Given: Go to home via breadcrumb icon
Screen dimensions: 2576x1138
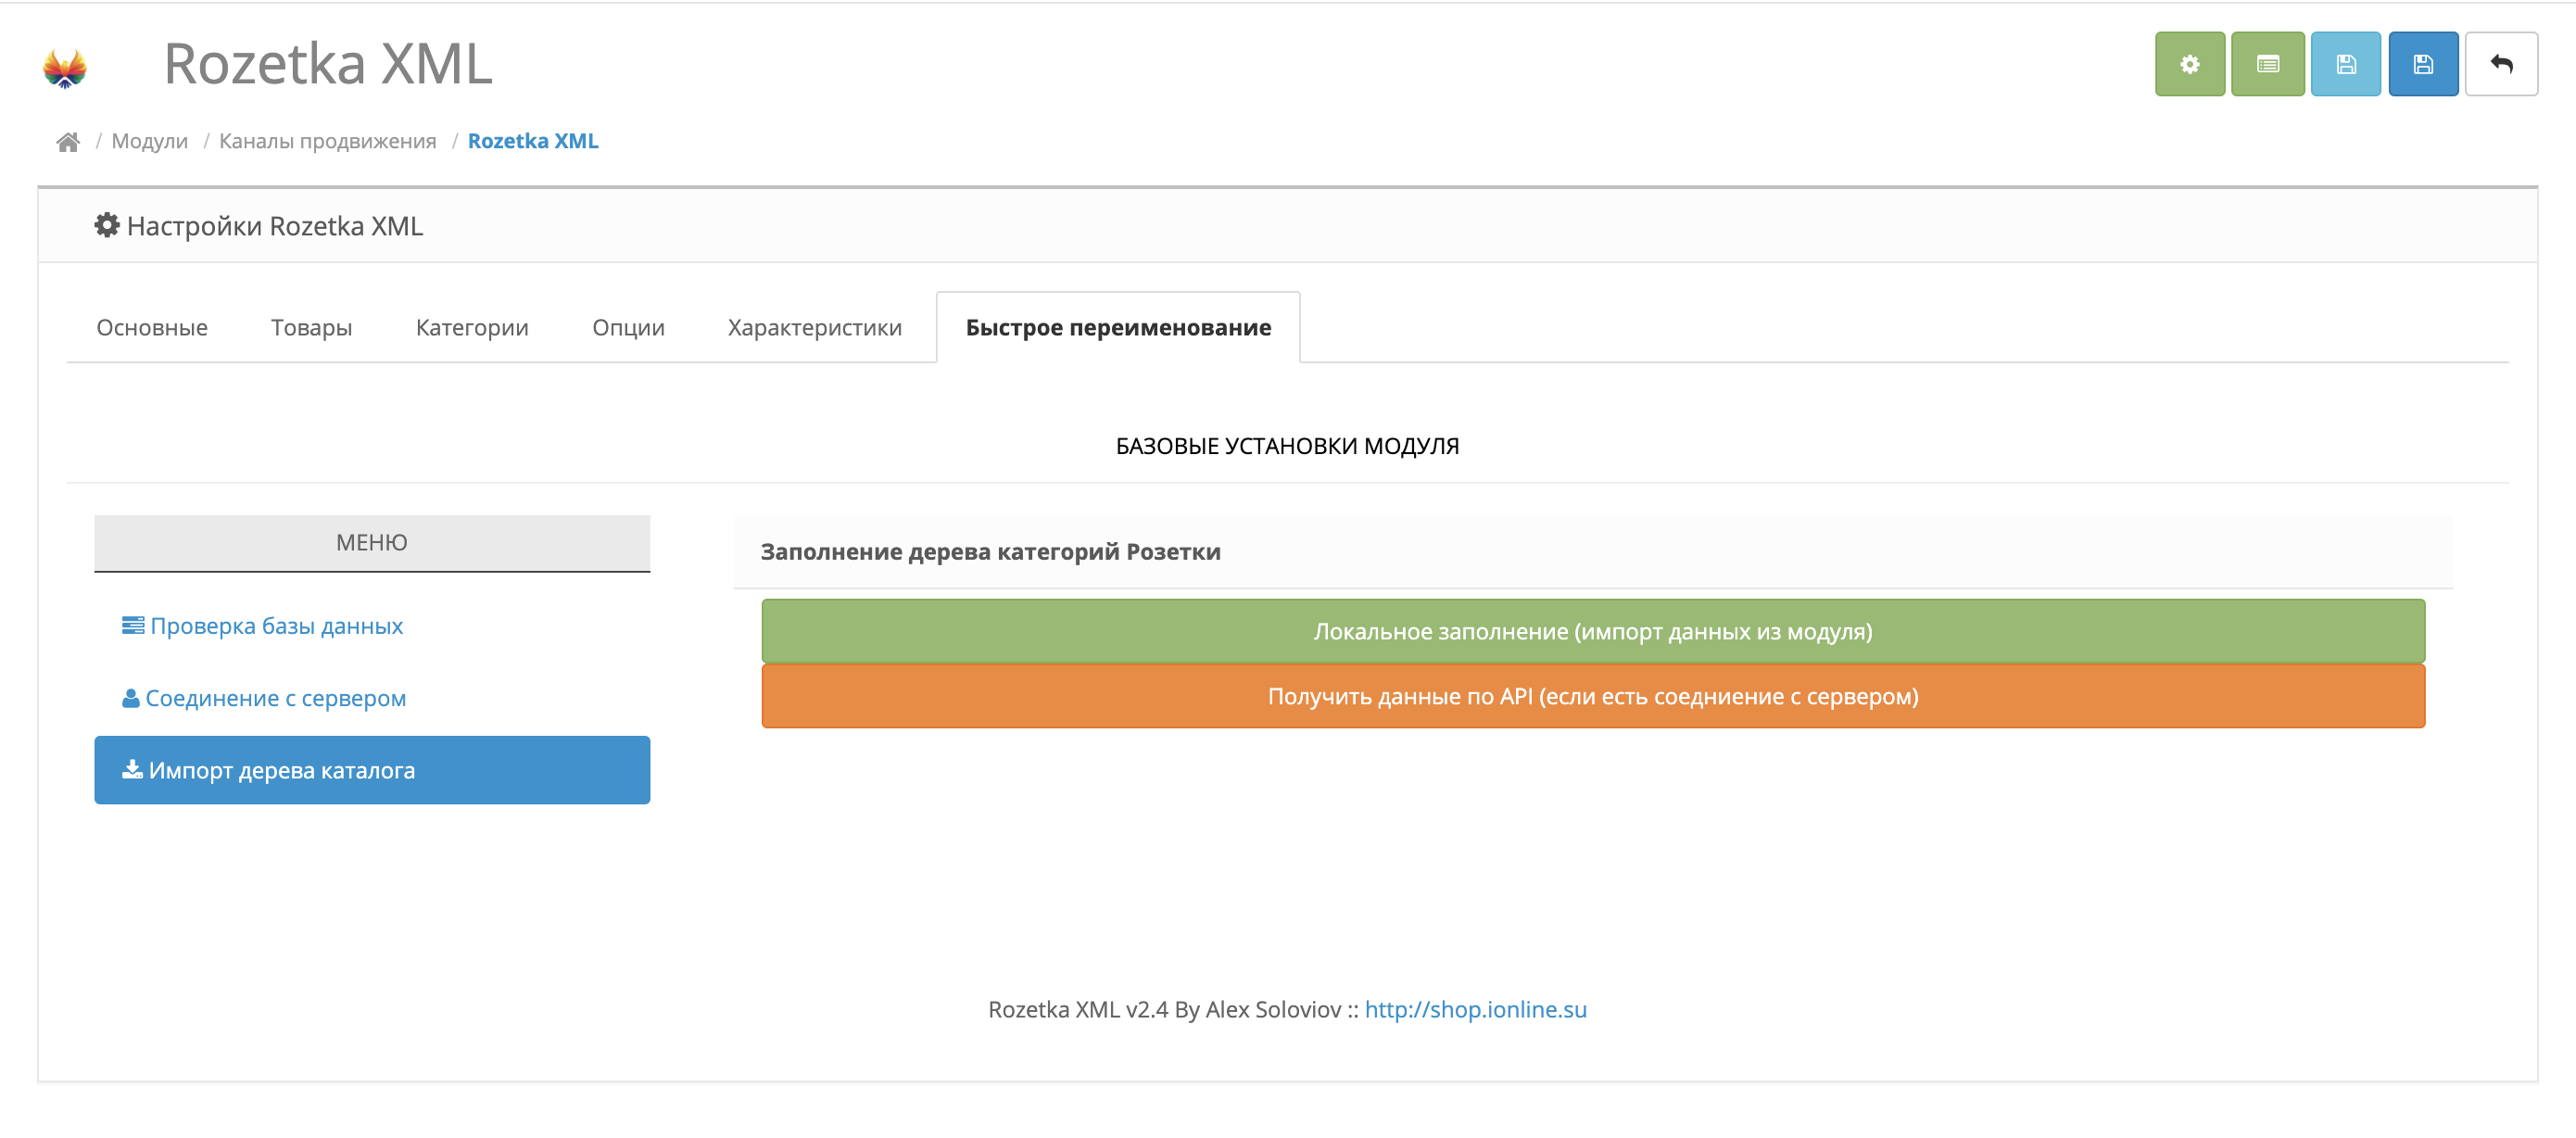Looking at the screenshot, I should pyautogui.click(x=68, y=142).
